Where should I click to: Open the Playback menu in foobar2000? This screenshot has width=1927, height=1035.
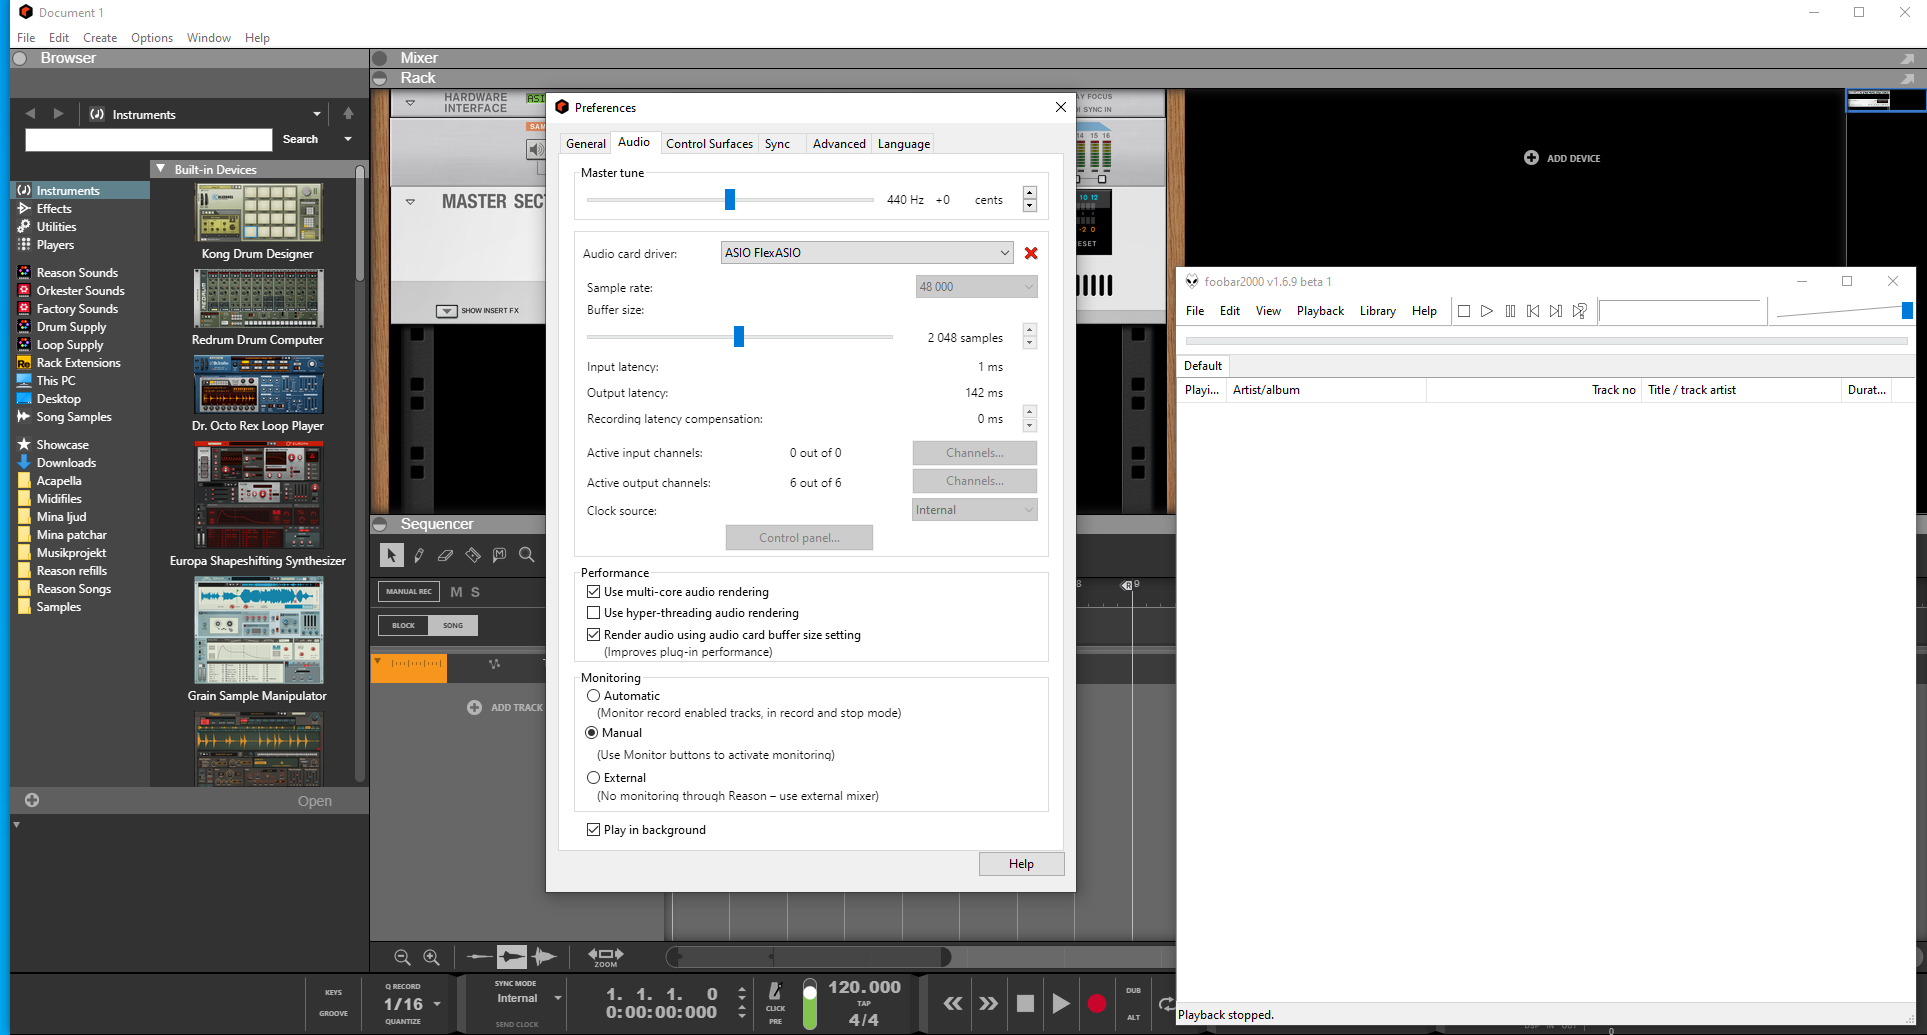tap(1320, 310)
